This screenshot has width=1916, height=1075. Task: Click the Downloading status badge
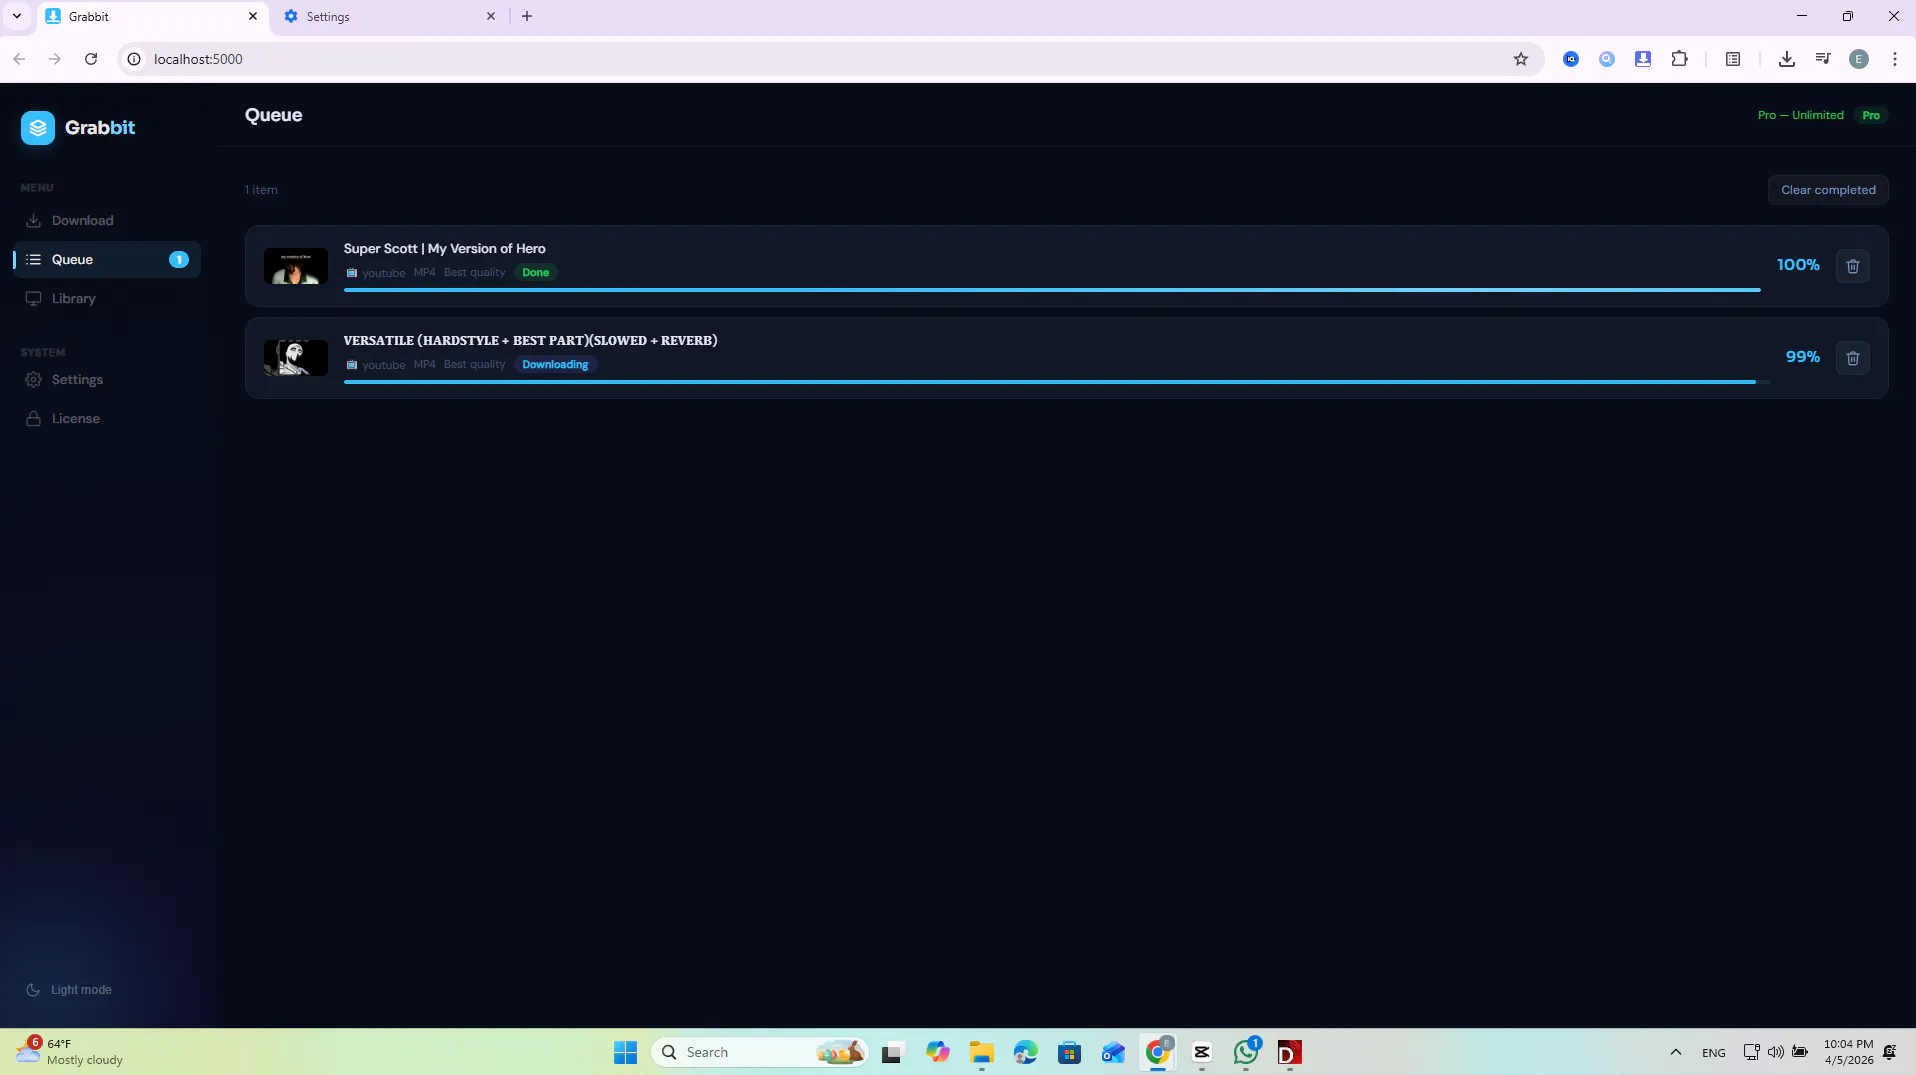(x=555, y=364)
